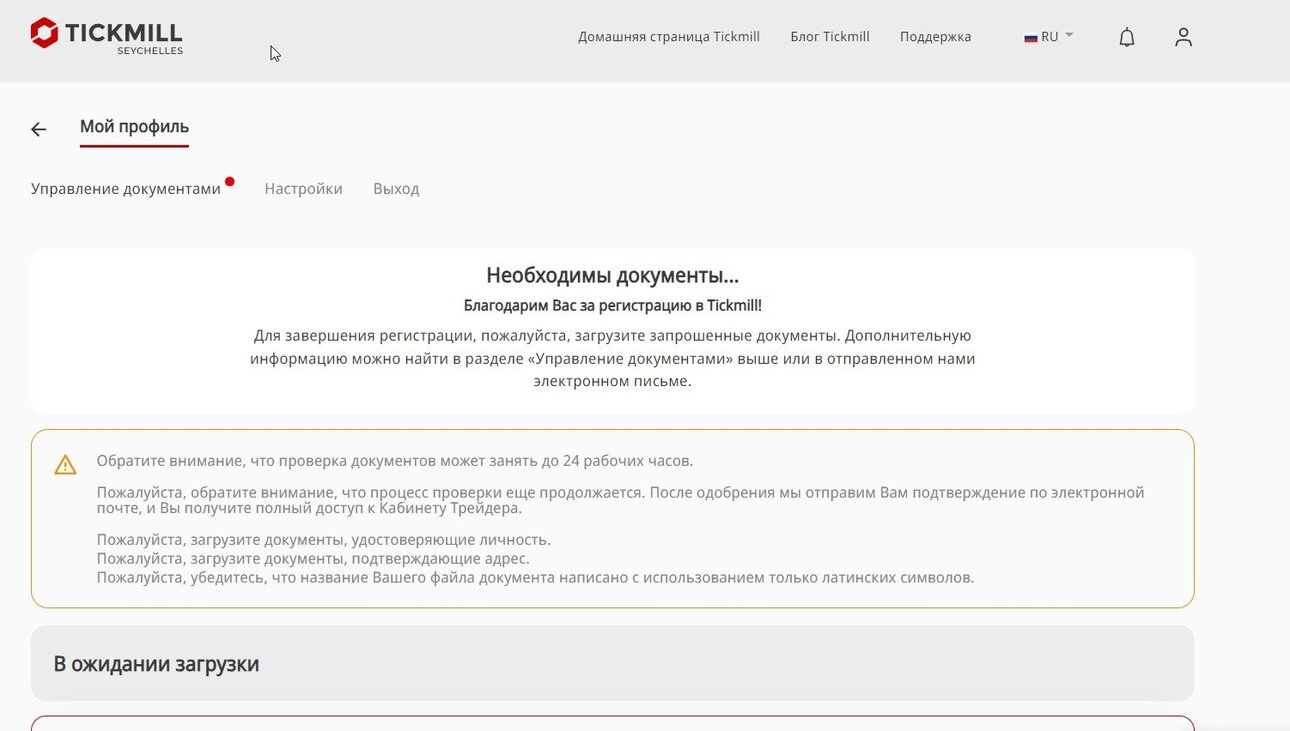Expand the В ожидании загрузки section

612,663
